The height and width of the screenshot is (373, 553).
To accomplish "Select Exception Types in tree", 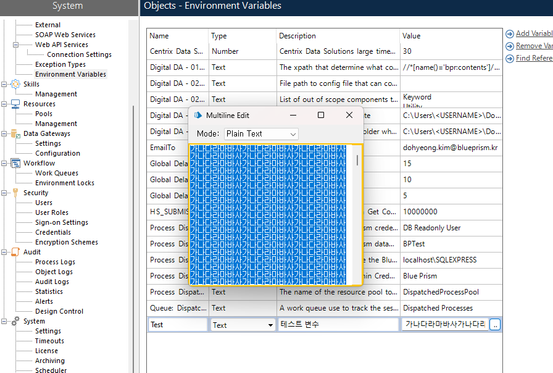I will point(60,65).
